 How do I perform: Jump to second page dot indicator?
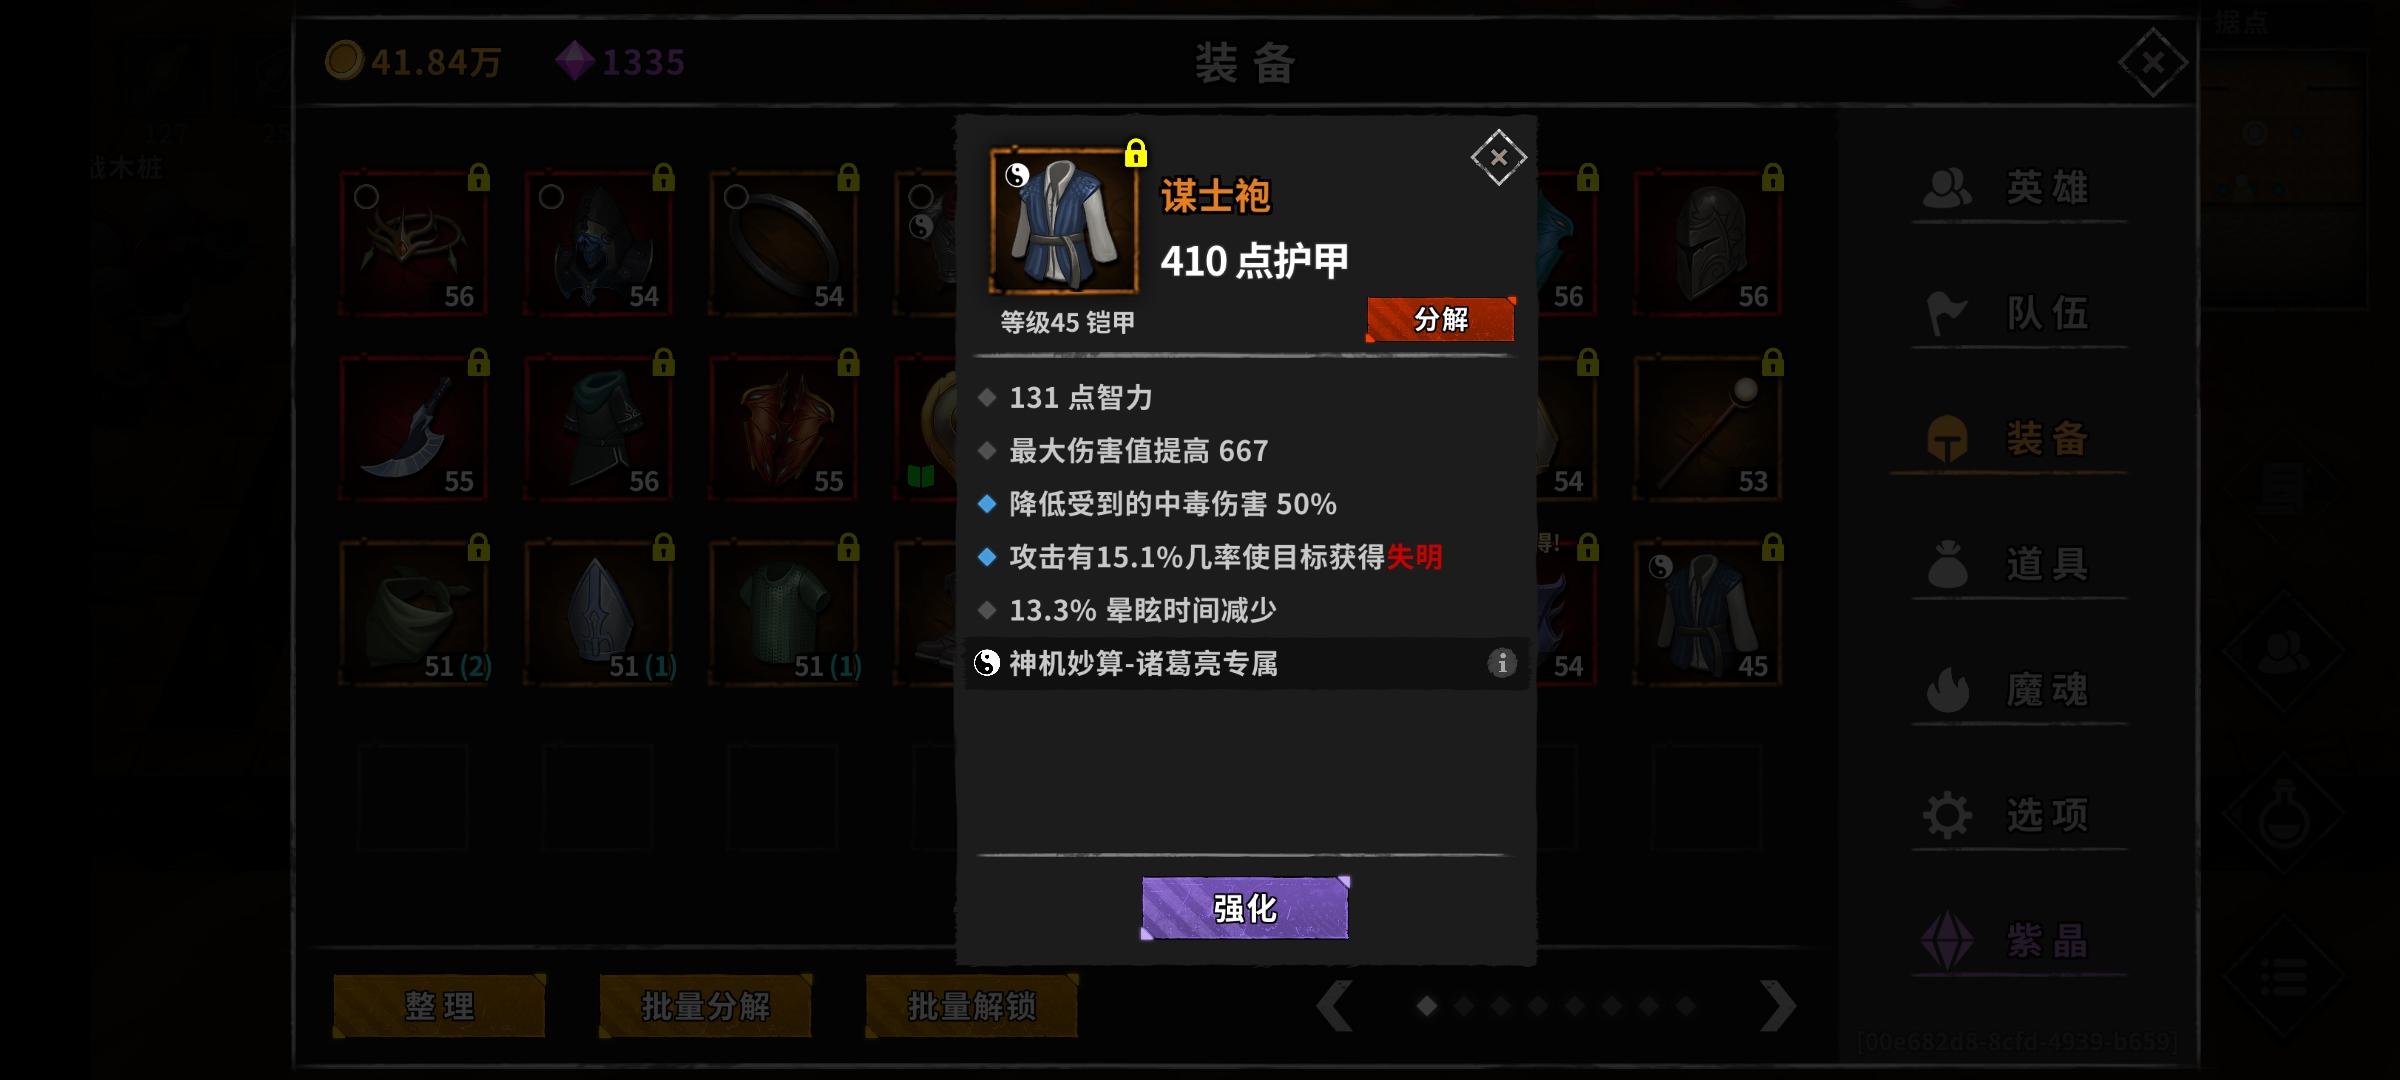click(x=1464, y=1006)
